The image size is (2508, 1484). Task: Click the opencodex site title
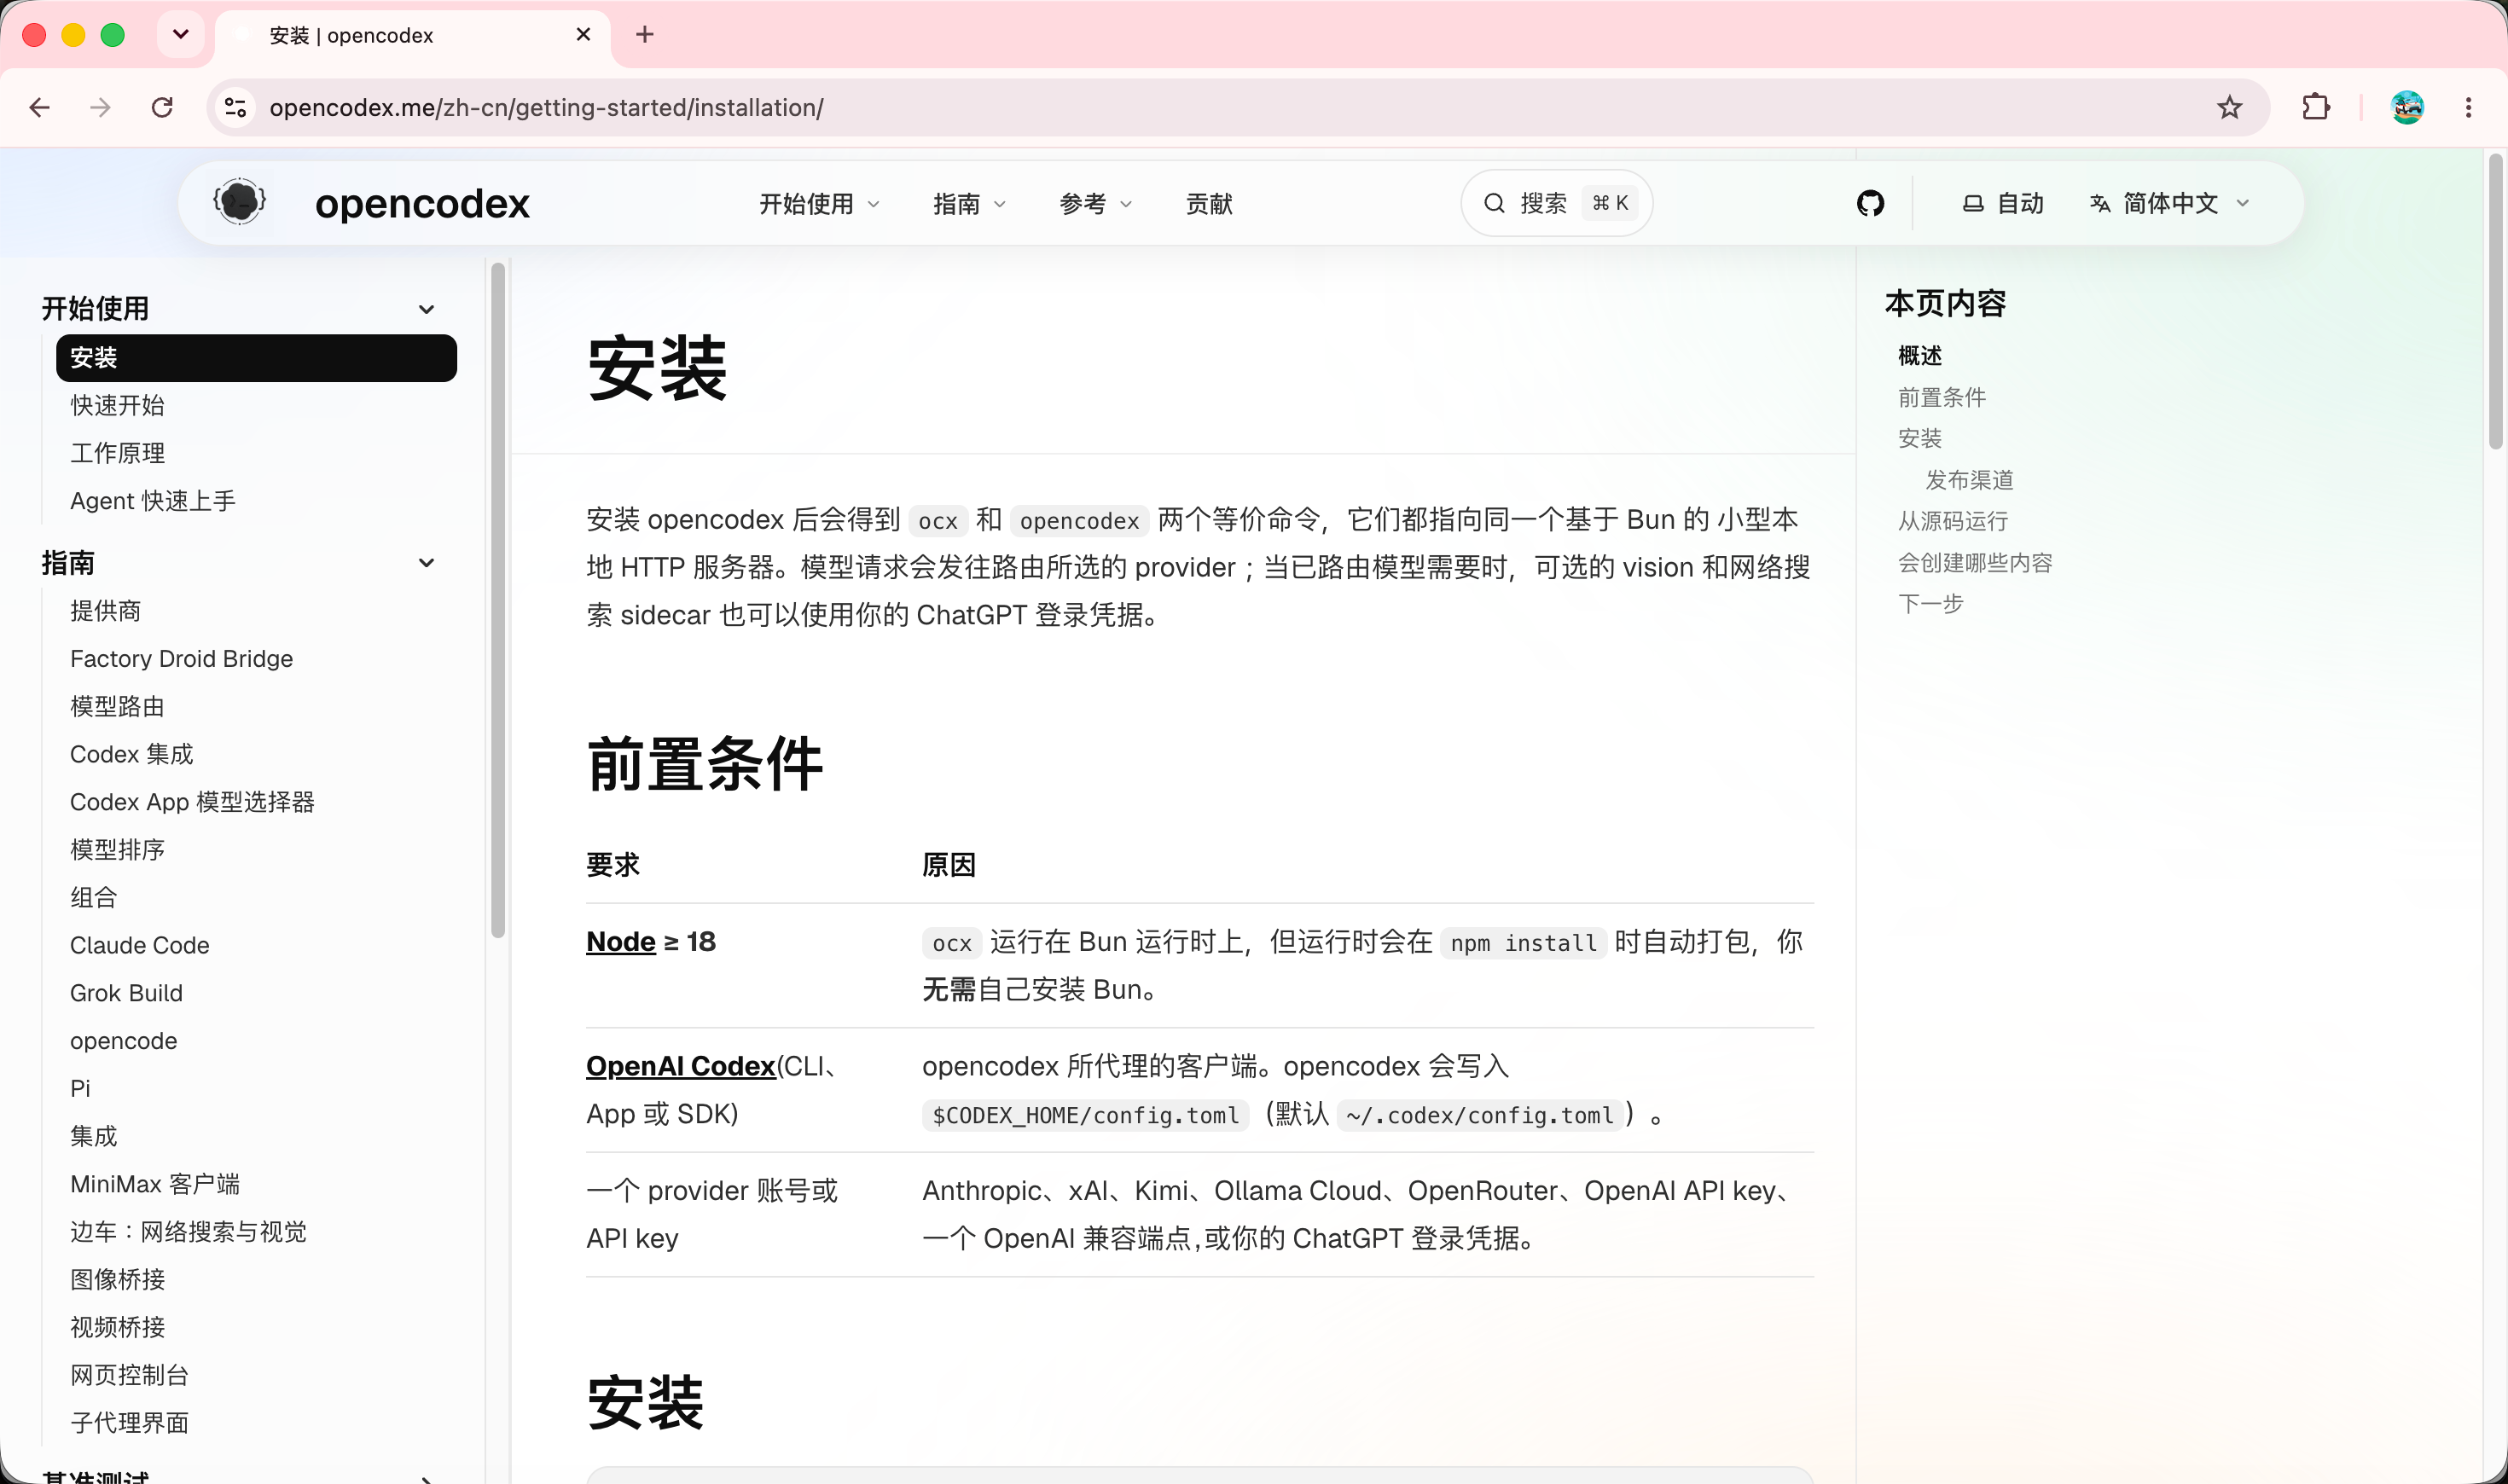(422, 204)
